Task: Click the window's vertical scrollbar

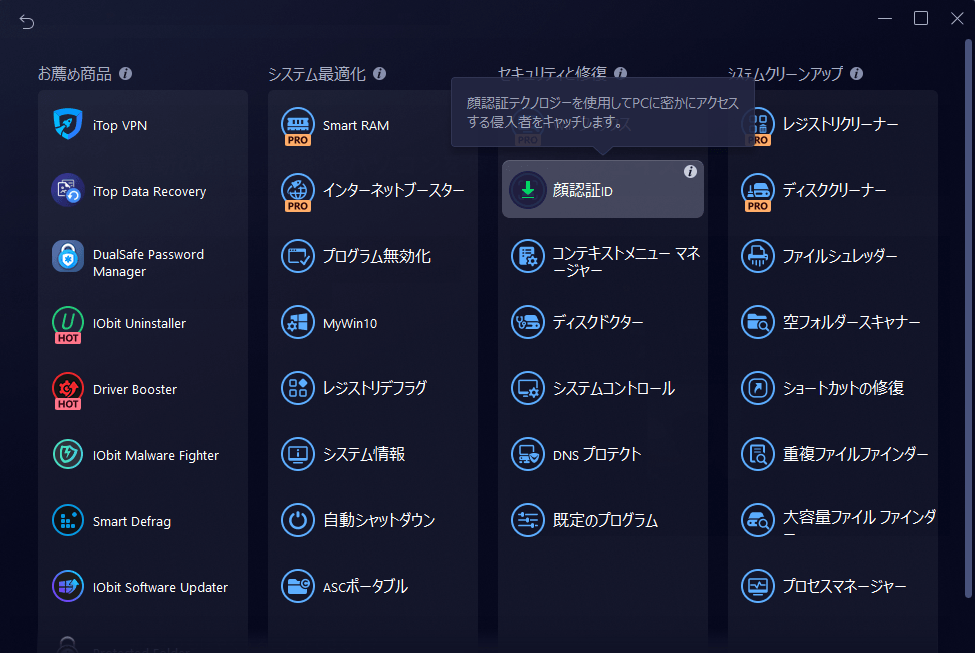Action: pos(968,318)
